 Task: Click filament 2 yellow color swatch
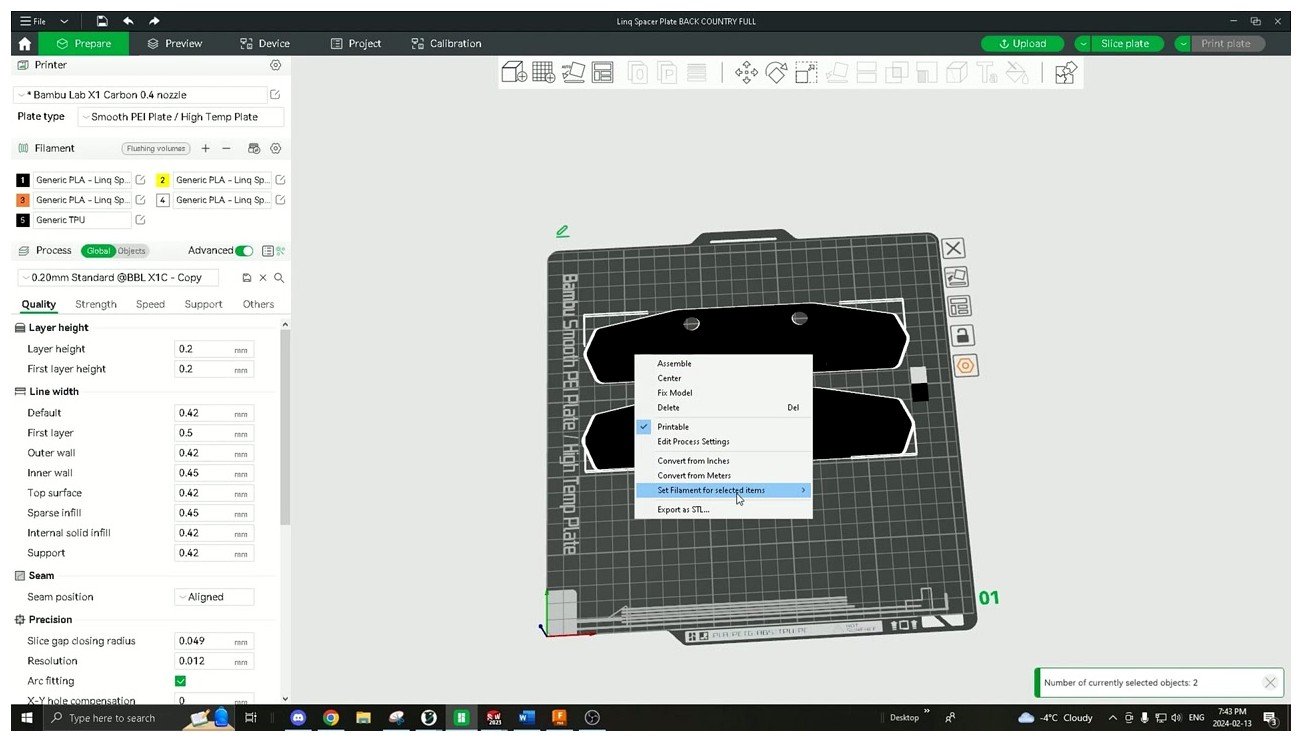(163, 180)
